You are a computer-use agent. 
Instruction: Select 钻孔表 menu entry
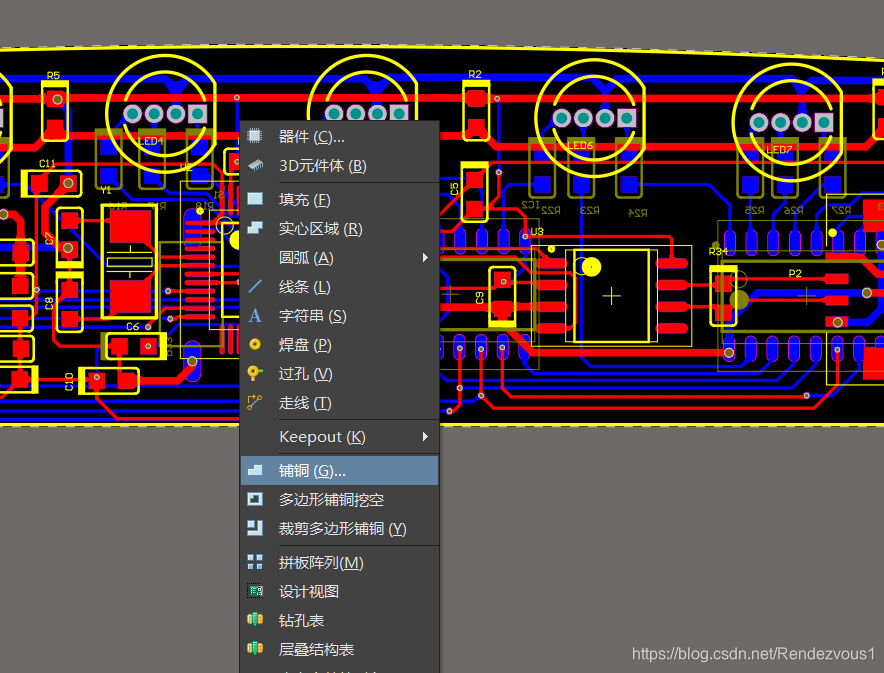pos(339,620)
